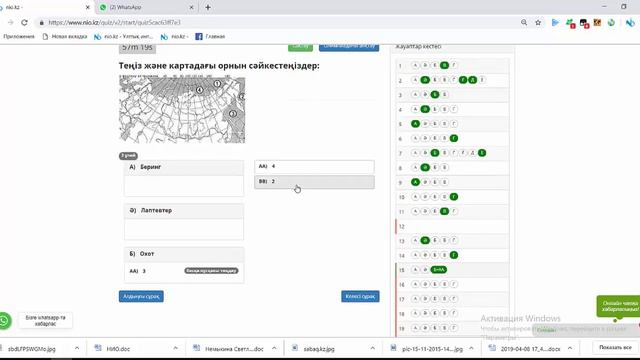The height and width of the screenshot is (360, 640).
Task: Toggle last option in answer row 2
Action: pyautogui.click(x=482, y=80)
